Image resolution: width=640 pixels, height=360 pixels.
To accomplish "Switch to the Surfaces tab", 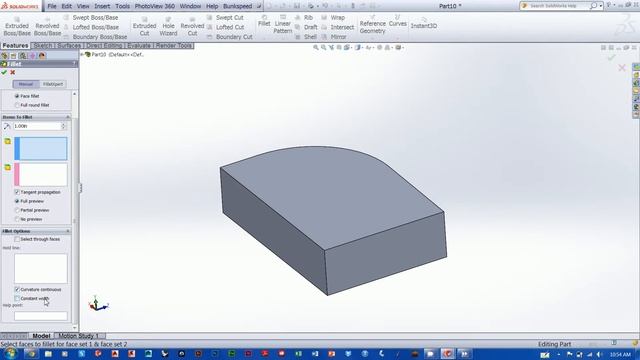I will point(69,46).
